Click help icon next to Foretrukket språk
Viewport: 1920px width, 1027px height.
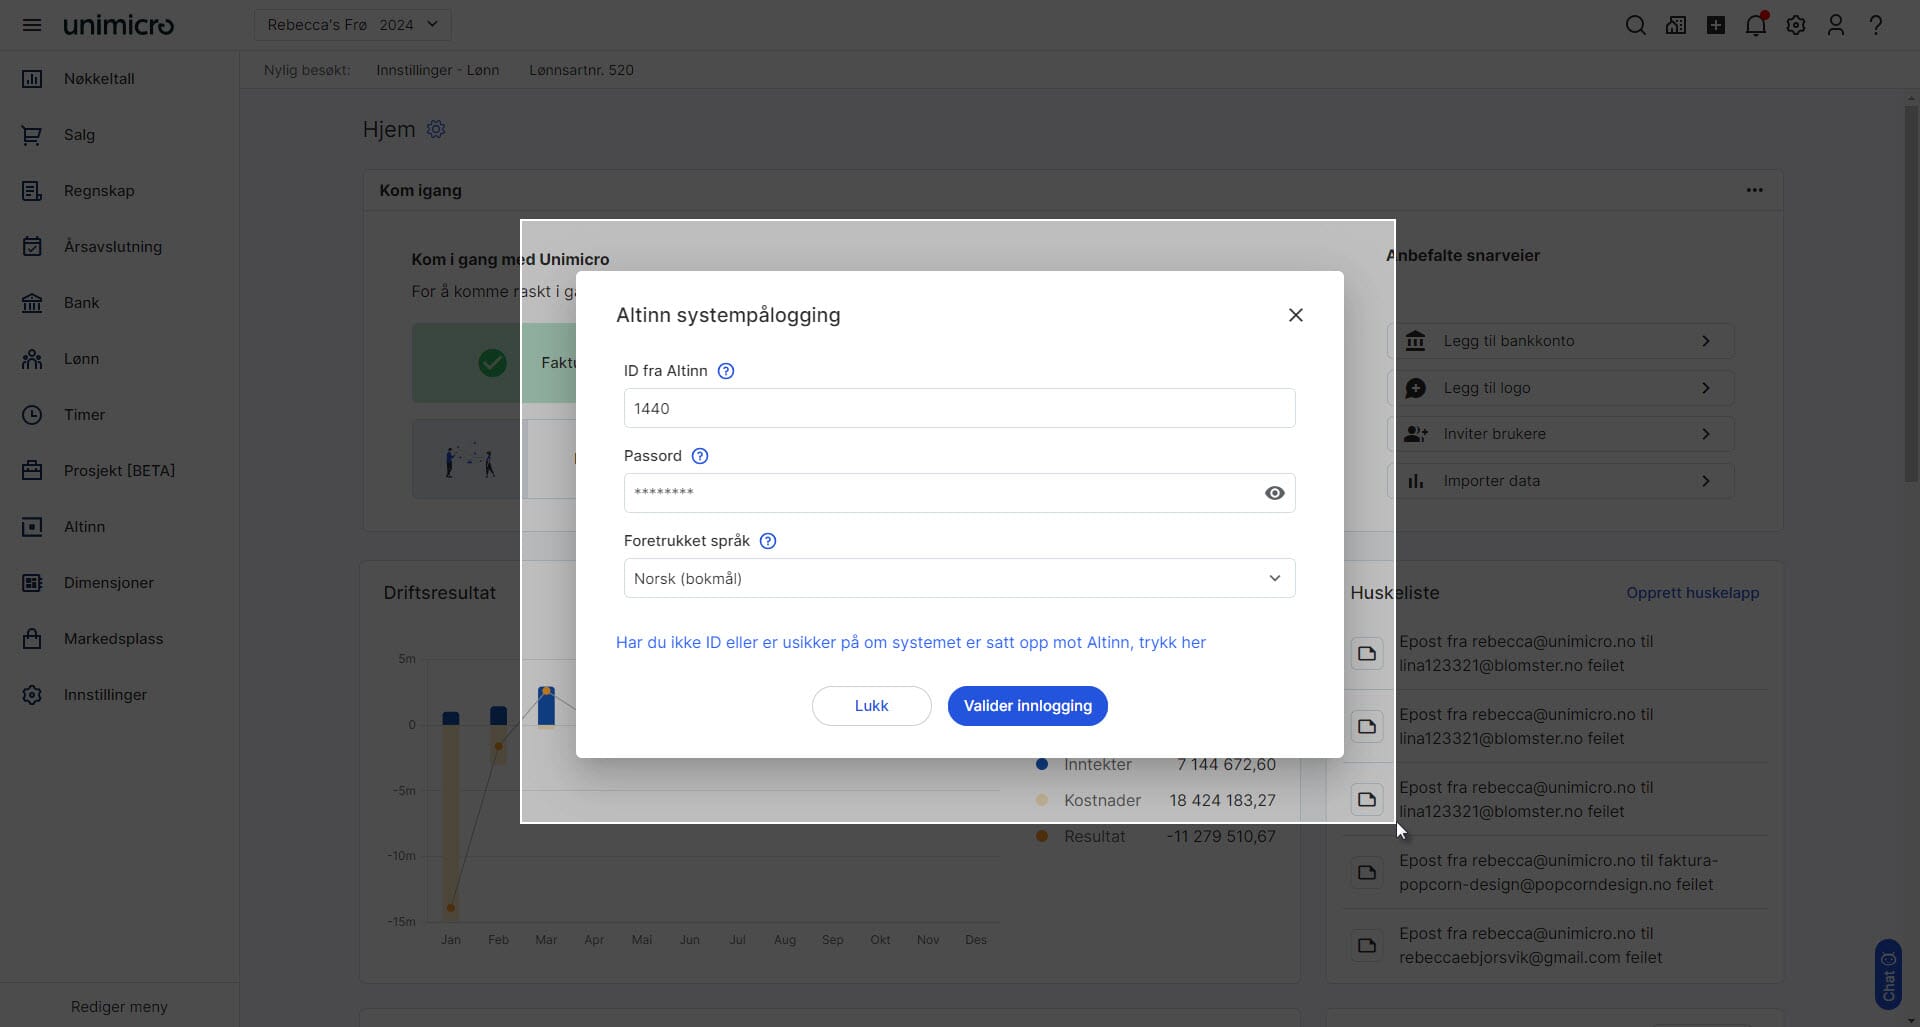(768, 541)
